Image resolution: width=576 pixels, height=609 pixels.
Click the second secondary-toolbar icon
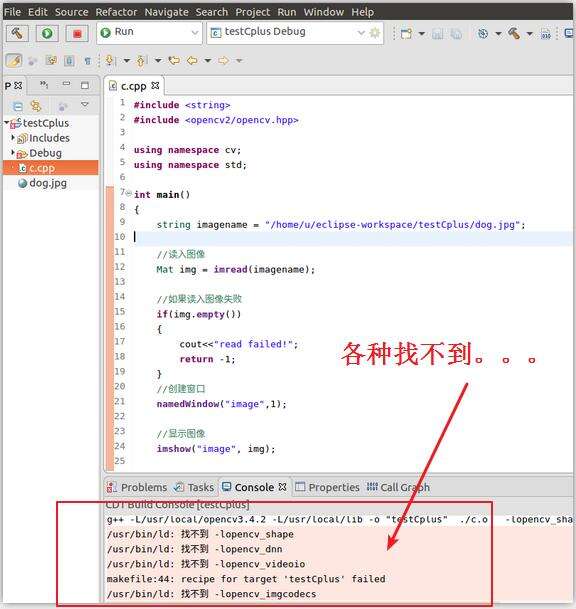33,61
